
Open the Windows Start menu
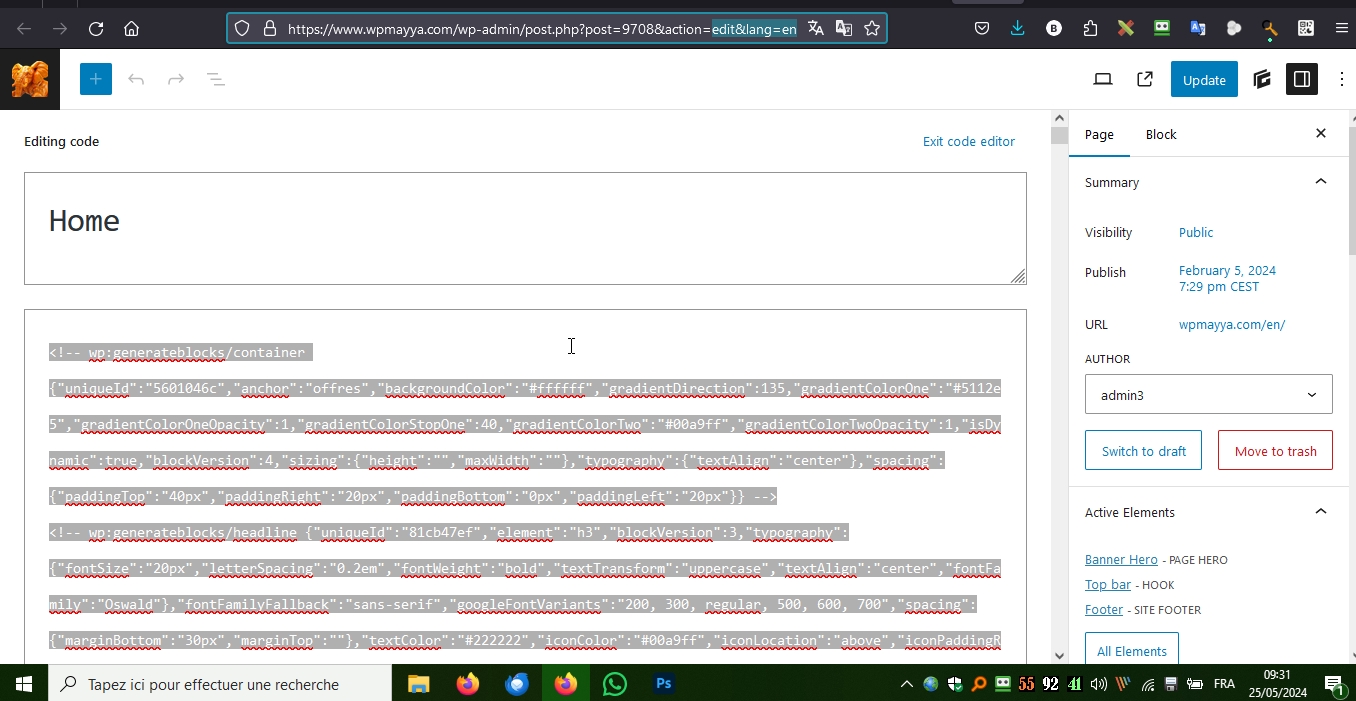(24, 684)
